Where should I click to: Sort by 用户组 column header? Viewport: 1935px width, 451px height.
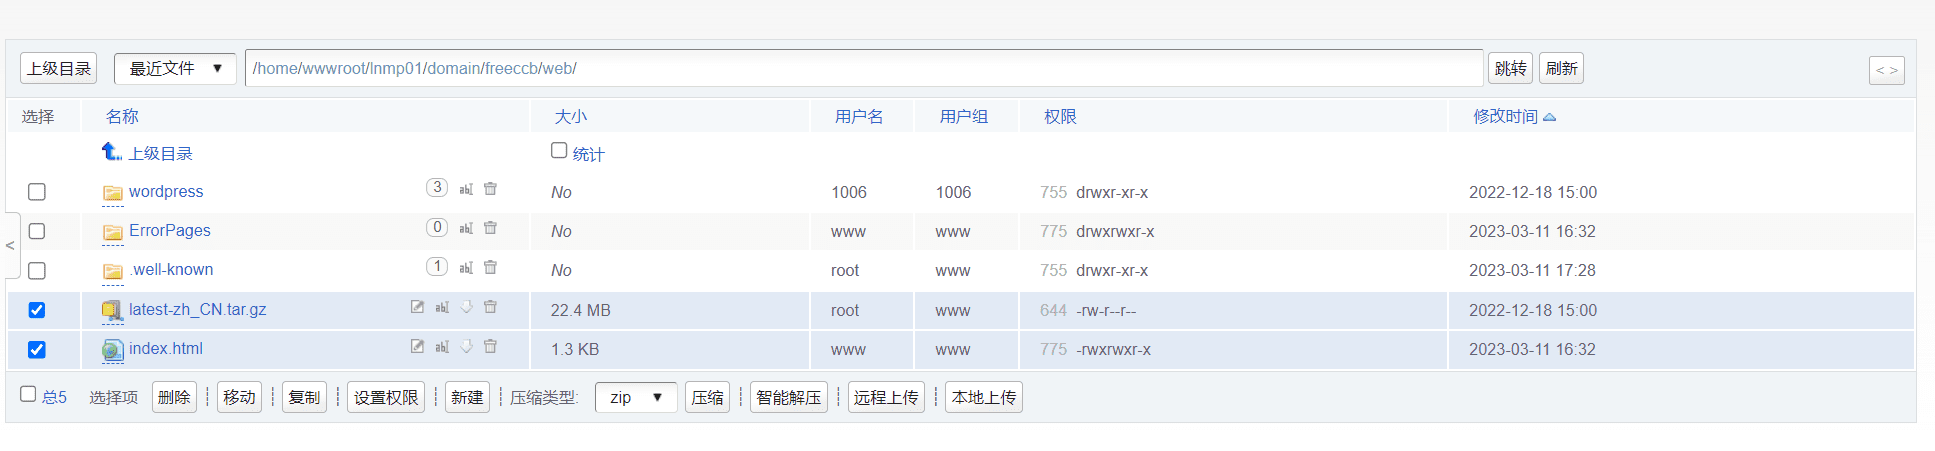pos(964,117)
